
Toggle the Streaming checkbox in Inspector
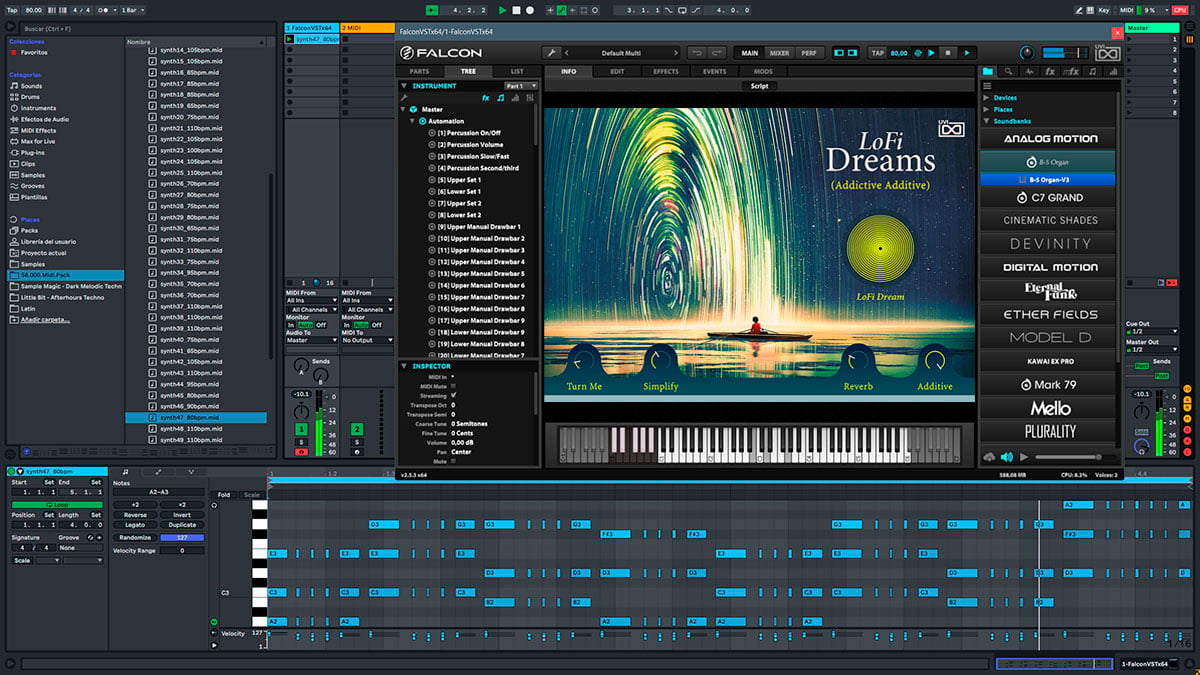point(453,396)
